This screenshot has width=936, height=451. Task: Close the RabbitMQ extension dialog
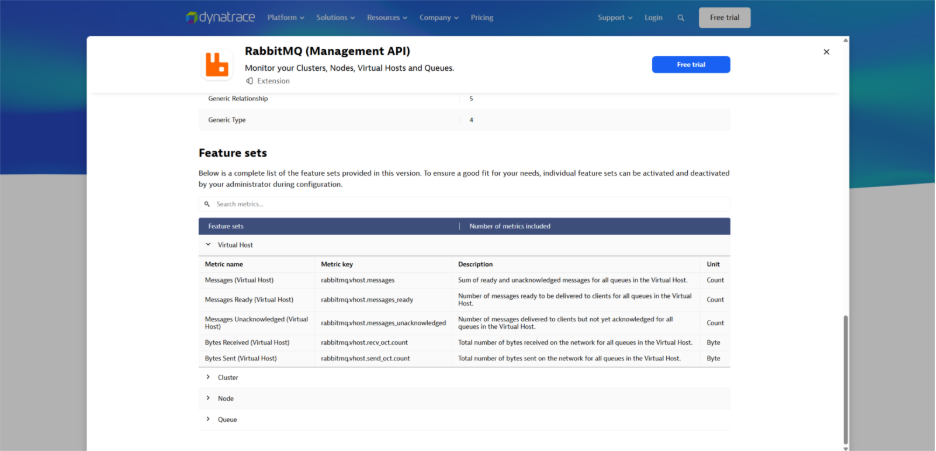pos(826,52)
